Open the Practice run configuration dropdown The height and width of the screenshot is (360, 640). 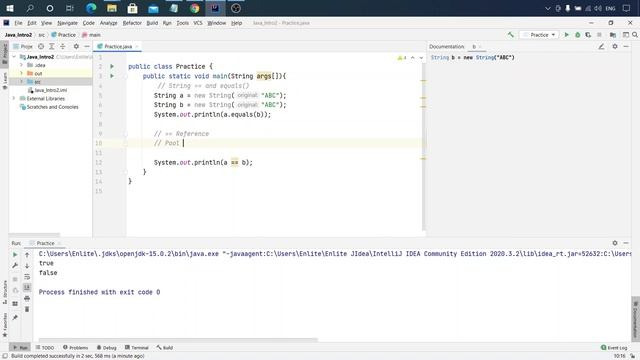[x=539, y=35]
